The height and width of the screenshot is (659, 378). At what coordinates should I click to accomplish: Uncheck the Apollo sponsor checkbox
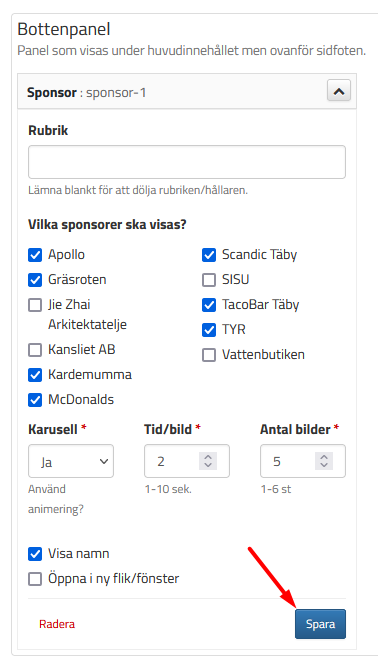click(35, 255)
